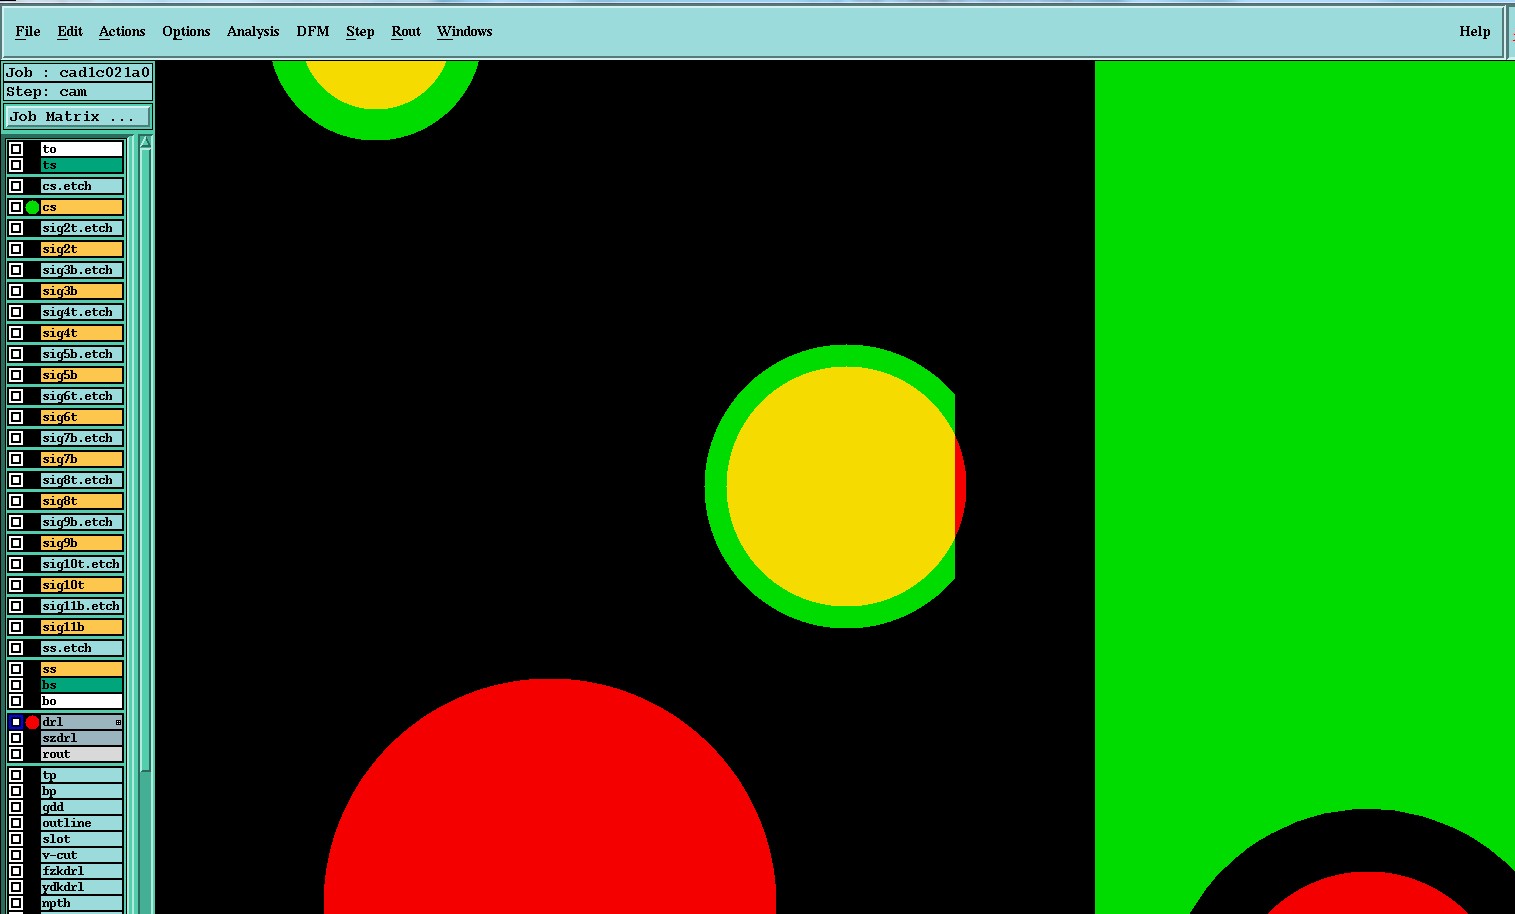This screenshot has width=1515, height=914.
Task: Select the bp layer name
Action: point(82,791)
